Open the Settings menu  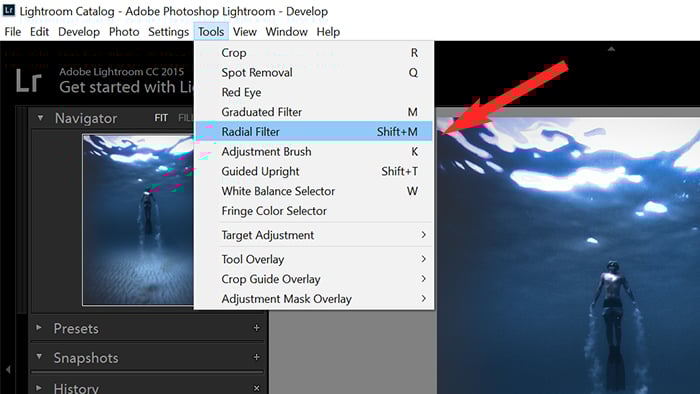click(x=168, y=32)
